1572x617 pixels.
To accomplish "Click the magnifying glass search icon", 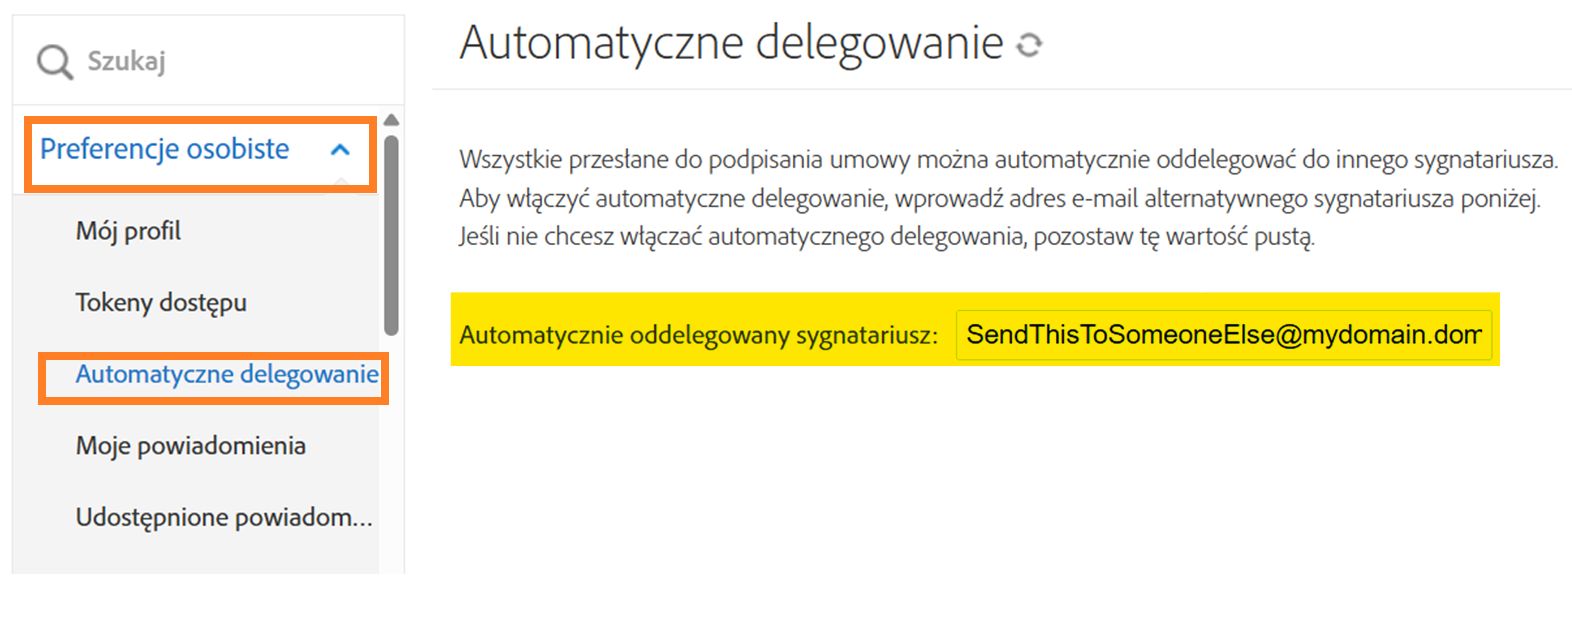I will click(x=54, y=62).
